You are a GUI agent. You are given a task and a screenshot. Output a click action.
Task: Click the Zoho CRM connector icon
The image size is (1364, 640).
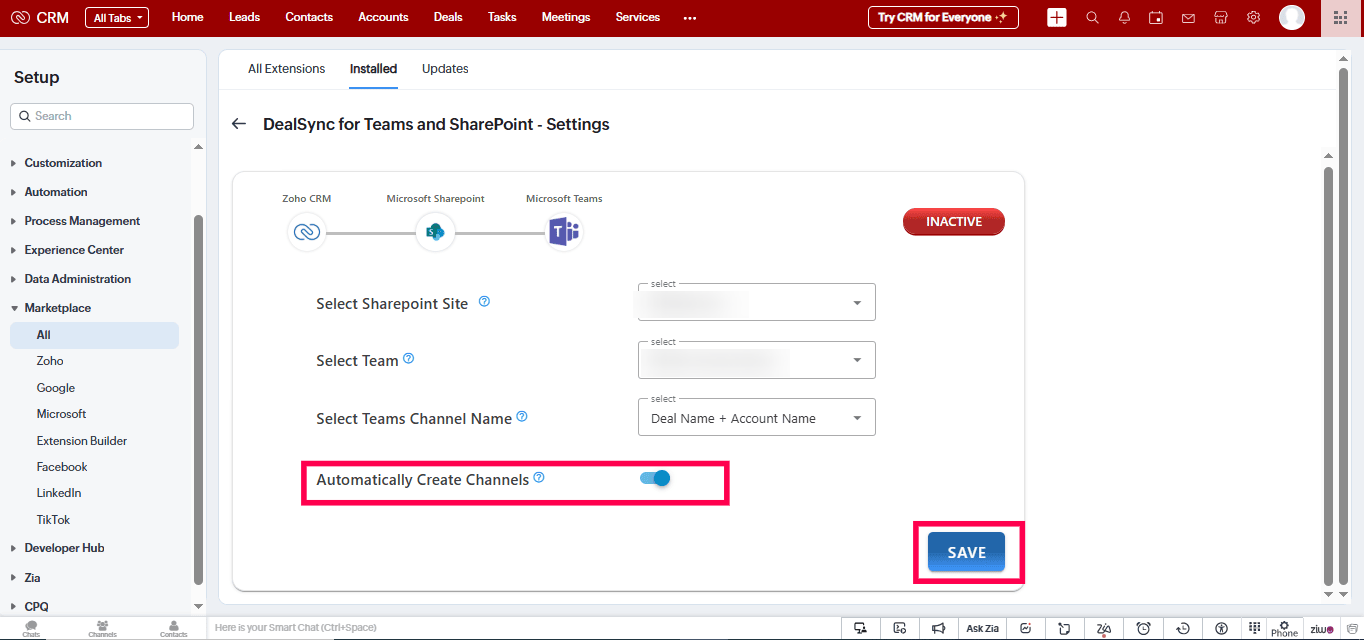[306, 232]
